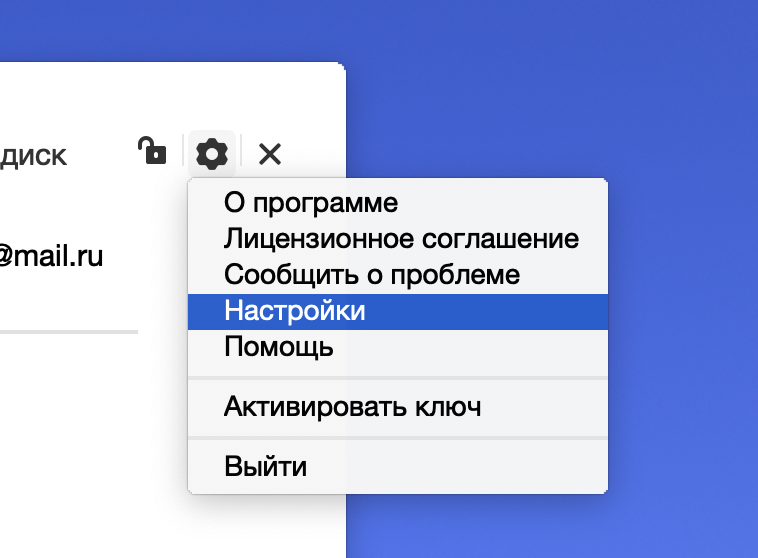The width and height of the screenshot is (758, 558).
Task: Click the separator line above Выйти
Action: 397,438
